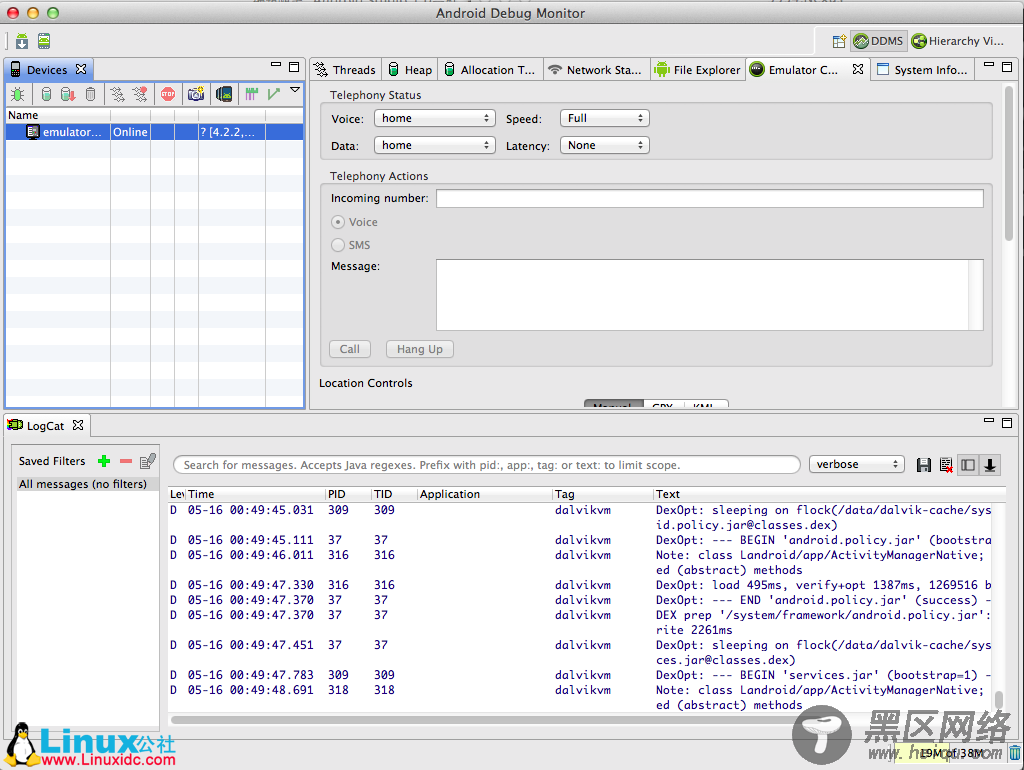Image resolution: width=1024 pixels, height=770 pixels.
Task: Close the LogCat view
Action: tap(78, 425)
